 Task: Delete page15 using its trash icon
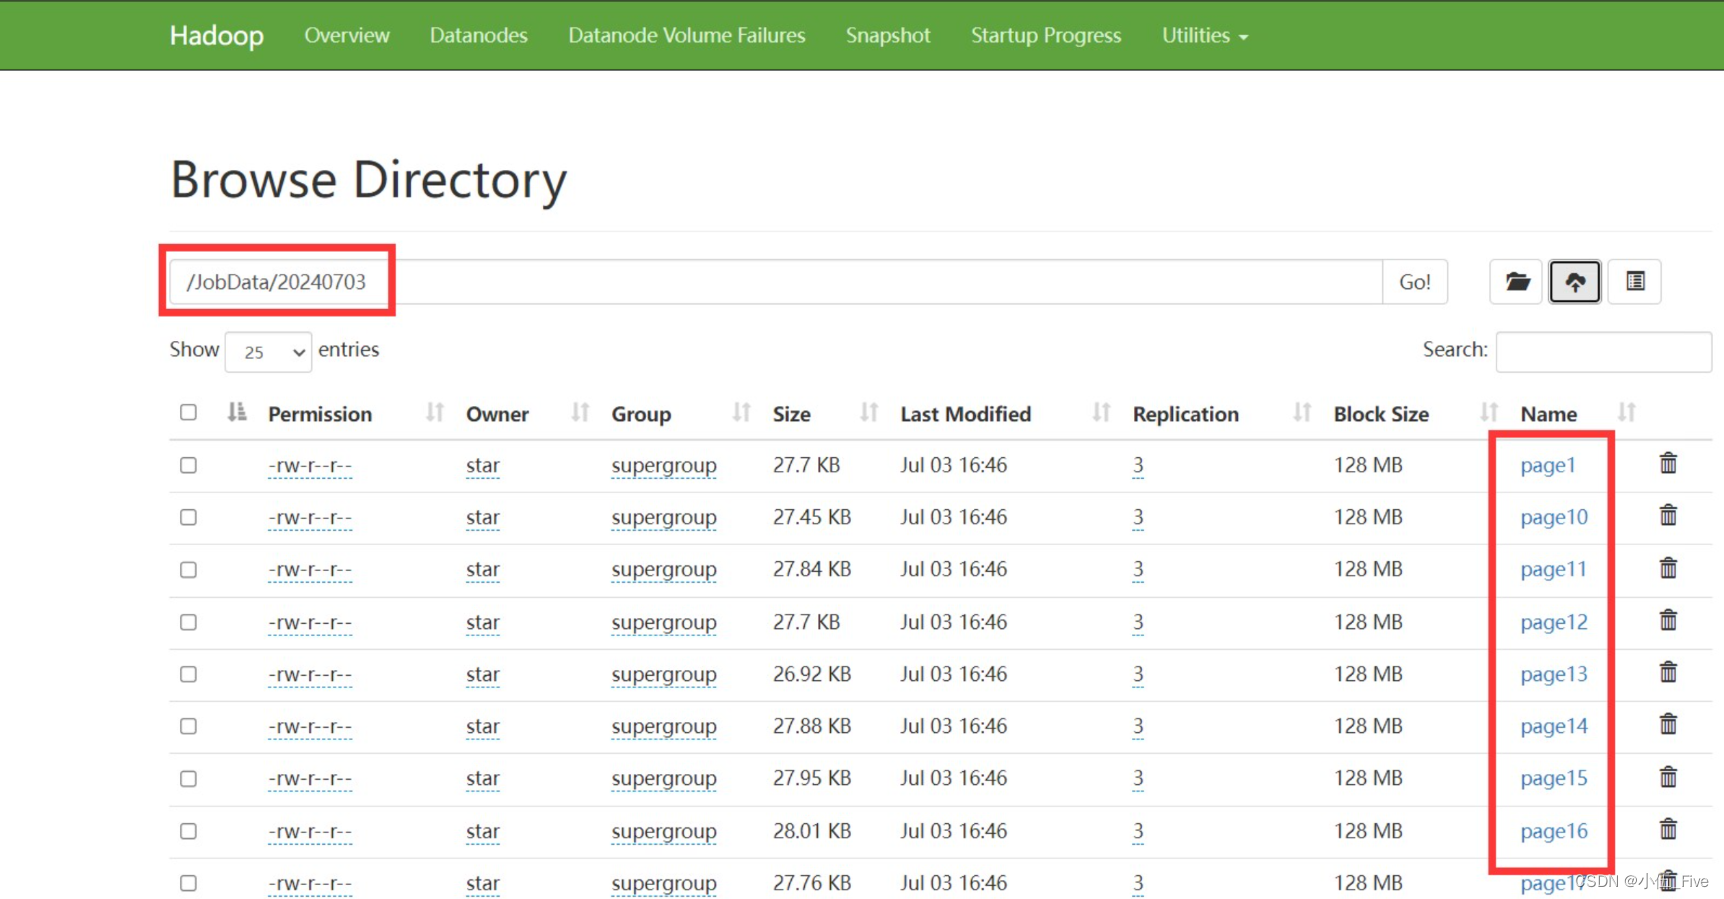1668,777
